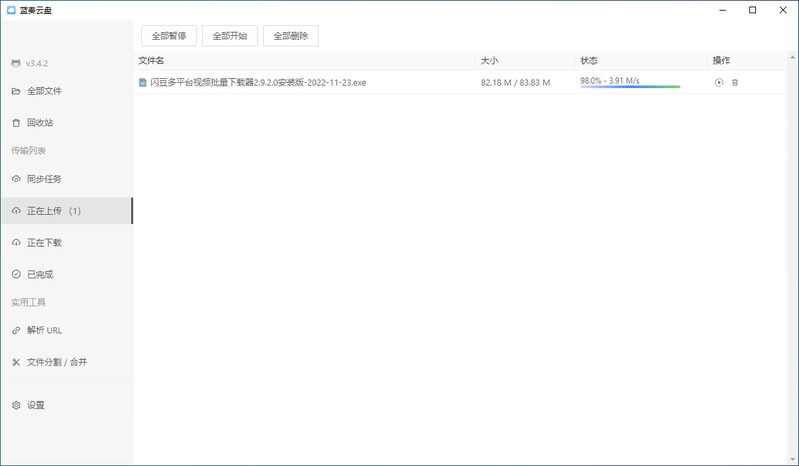Image resolution: width=799 pixels, height=466 pixels.
Task: Click the trash icon to delete upload task
Action: point(735,83)
